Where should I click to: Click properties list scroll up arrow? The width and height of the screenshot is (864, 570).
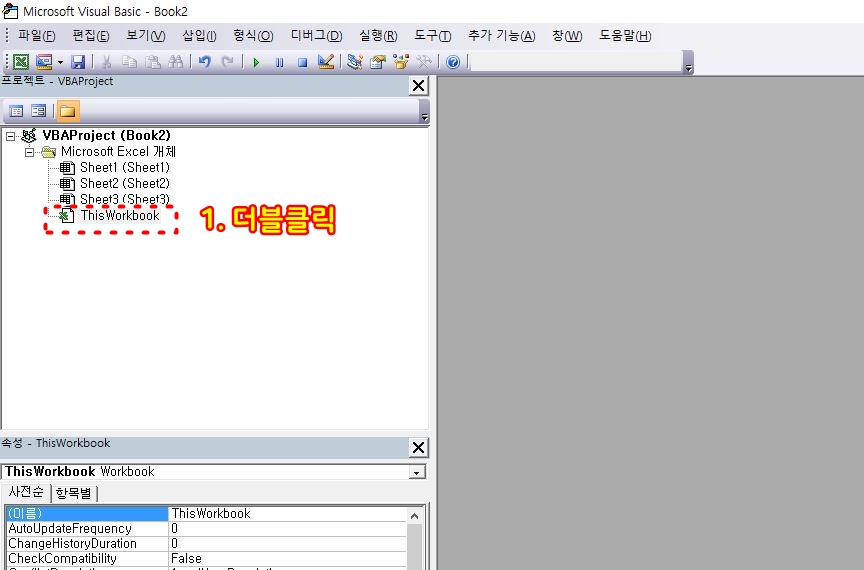(414, 516)
